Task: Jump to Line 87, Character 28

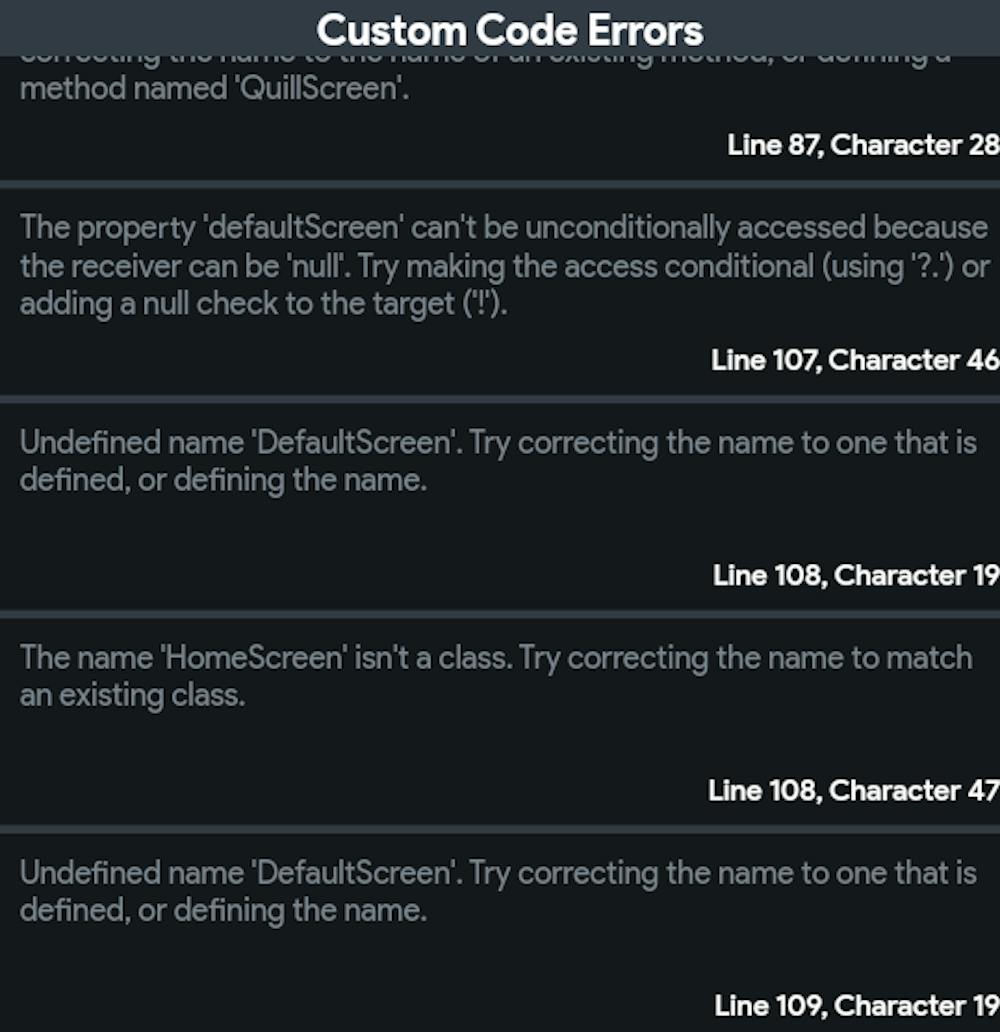Action: 862,145
